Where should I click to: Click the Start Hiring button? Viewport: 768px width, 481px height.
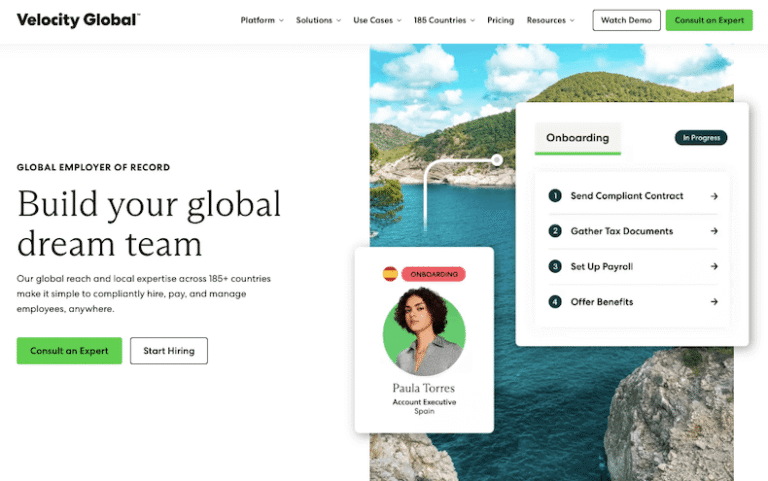point(169,351)
